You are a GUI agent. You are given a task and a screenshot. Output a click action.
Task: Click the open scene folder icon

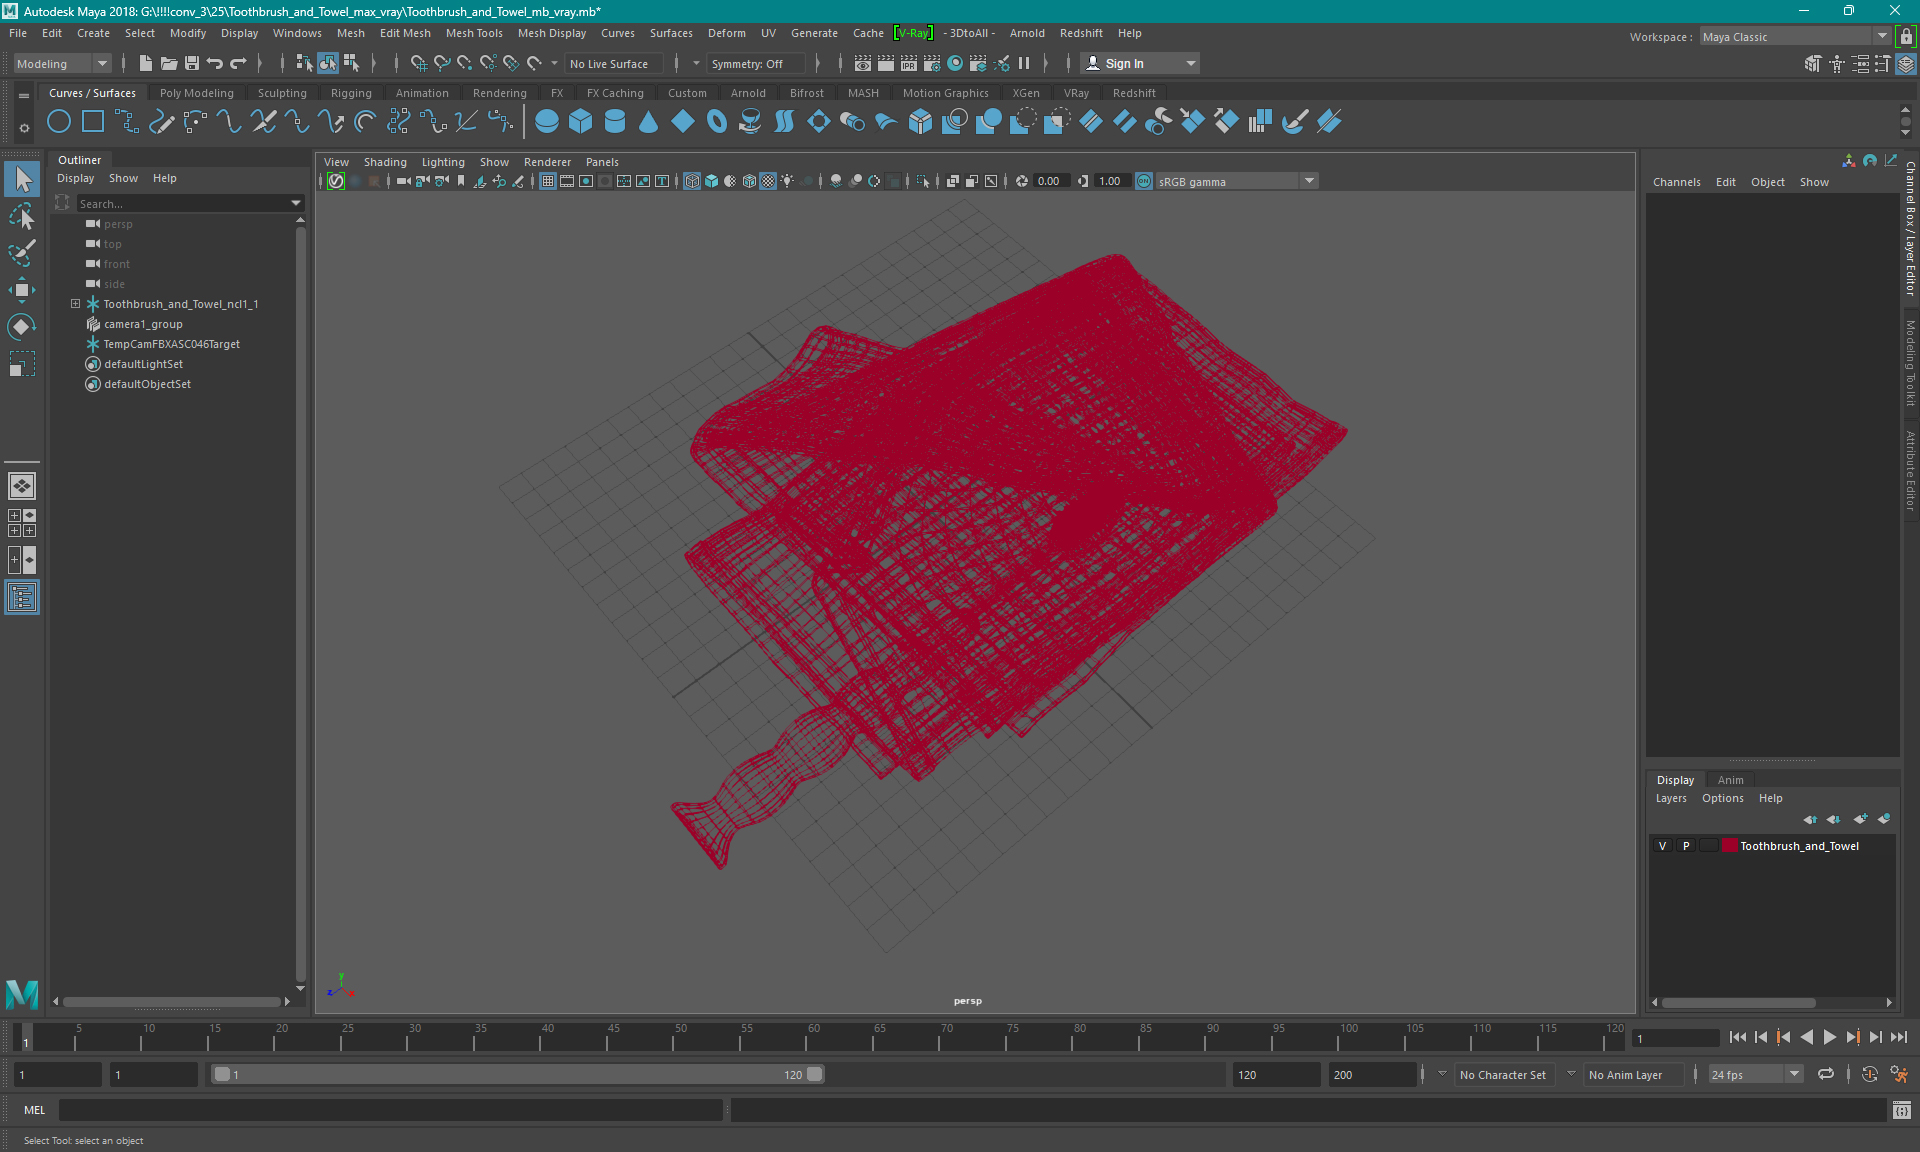point(169,63)
